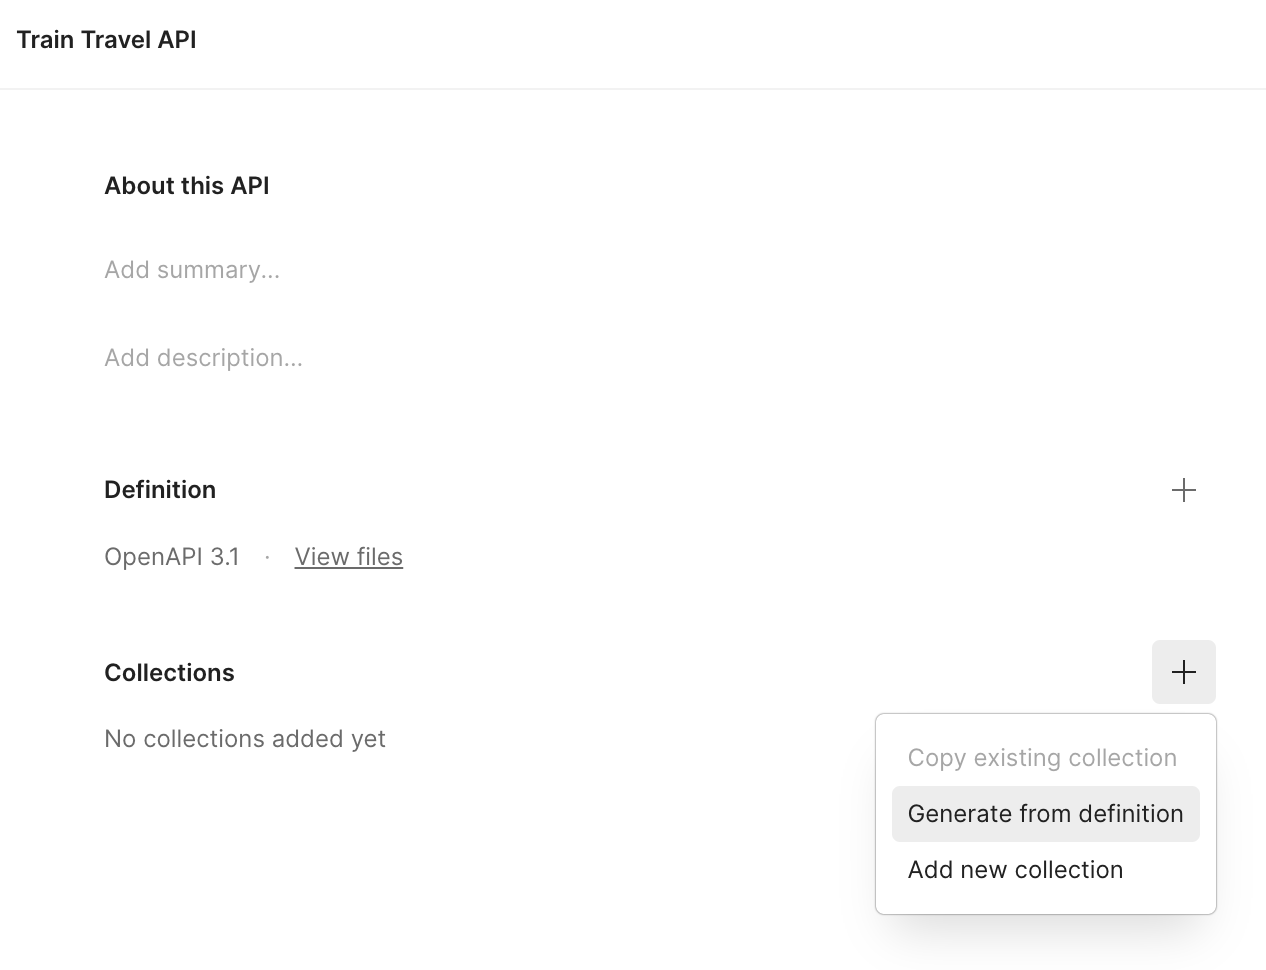Click the "Train Travel API" title
Screen dimensions: 1266x970
click(105, 40)
